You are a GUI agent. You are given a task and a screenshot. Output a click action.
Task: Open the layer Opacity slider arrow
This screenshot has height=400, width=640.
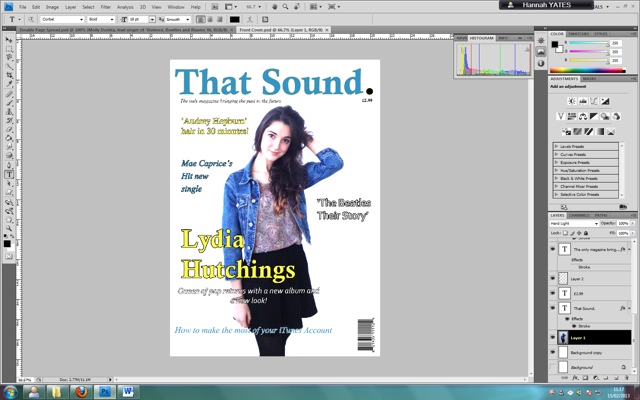click(633, 223)
